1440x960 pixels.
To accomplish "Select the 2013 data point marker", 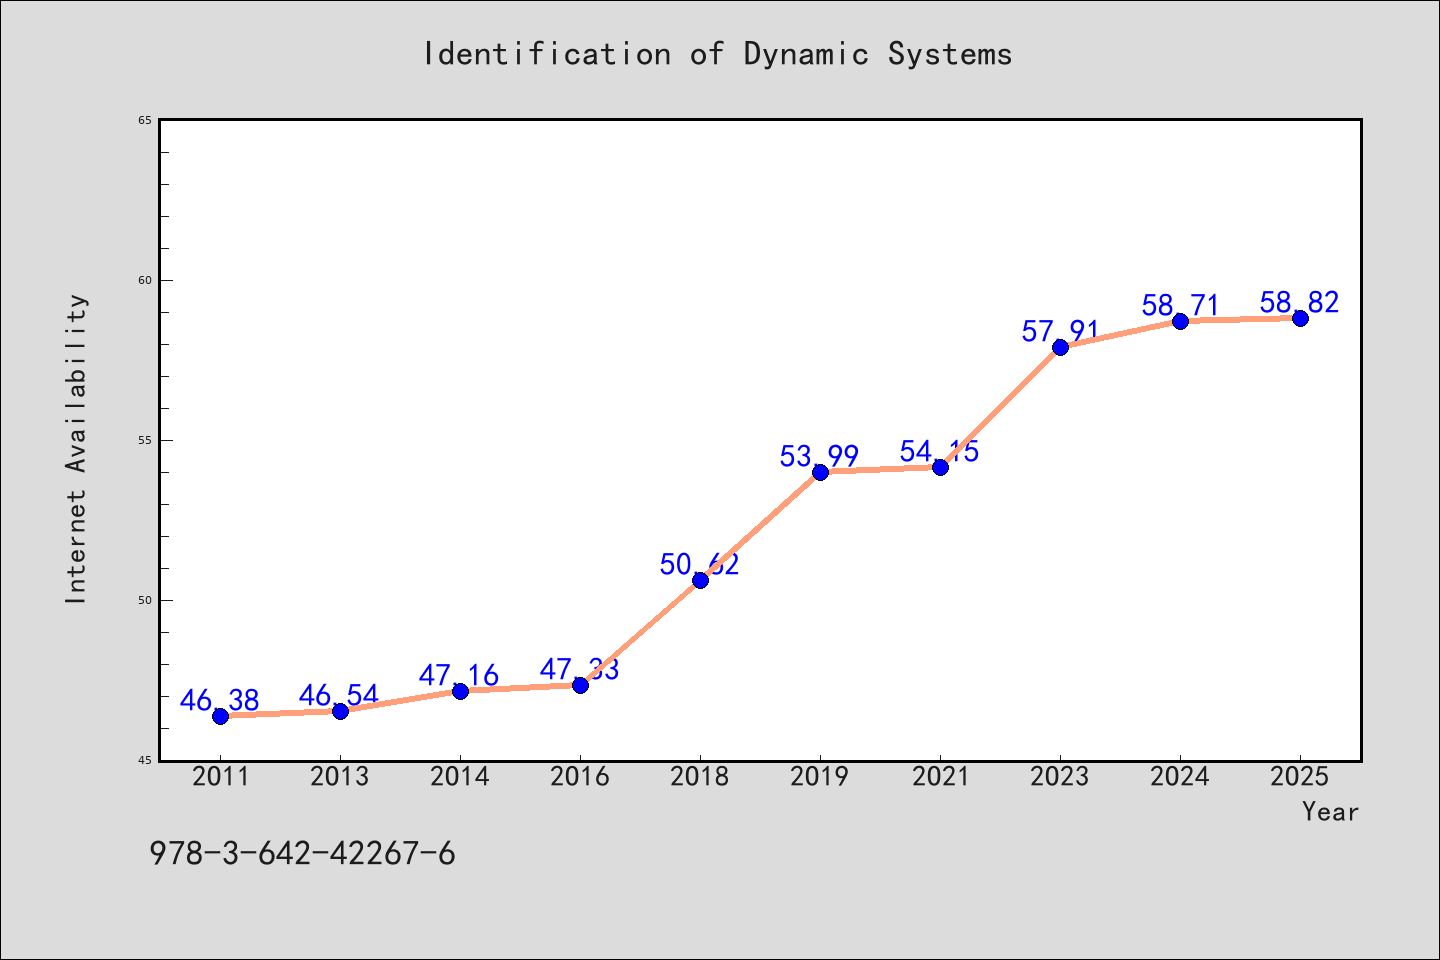I will click(x=340, y=711).
